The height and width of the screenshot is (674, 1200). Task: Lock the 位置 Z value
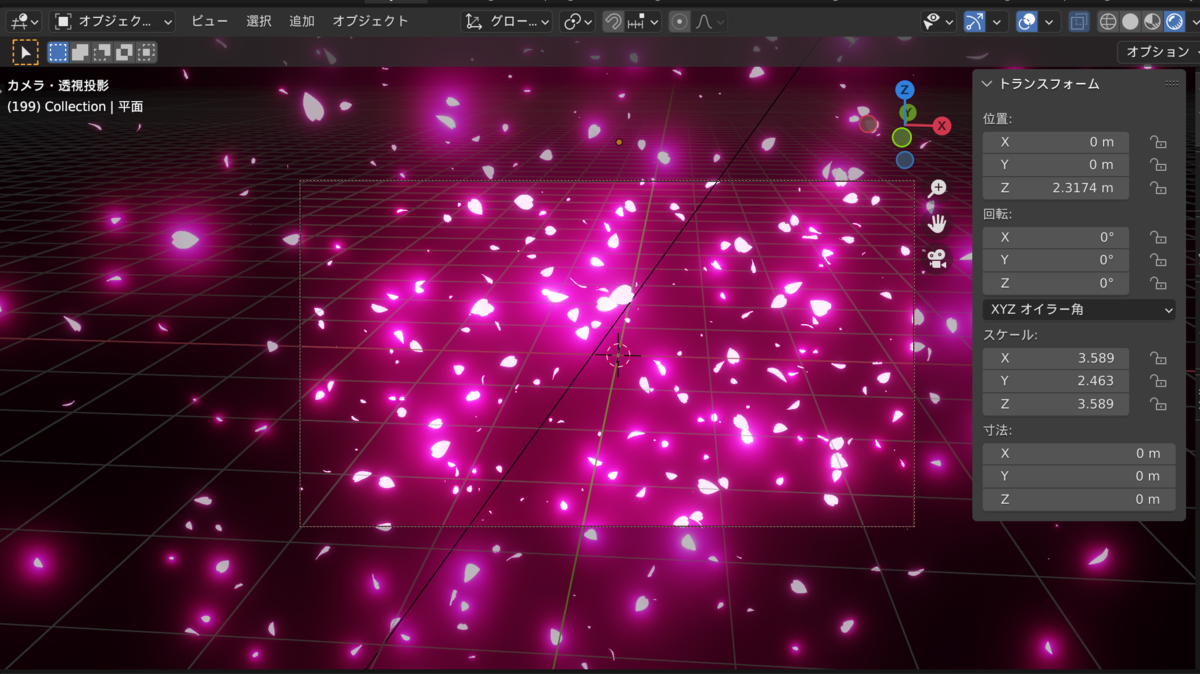coord(1158,188)
